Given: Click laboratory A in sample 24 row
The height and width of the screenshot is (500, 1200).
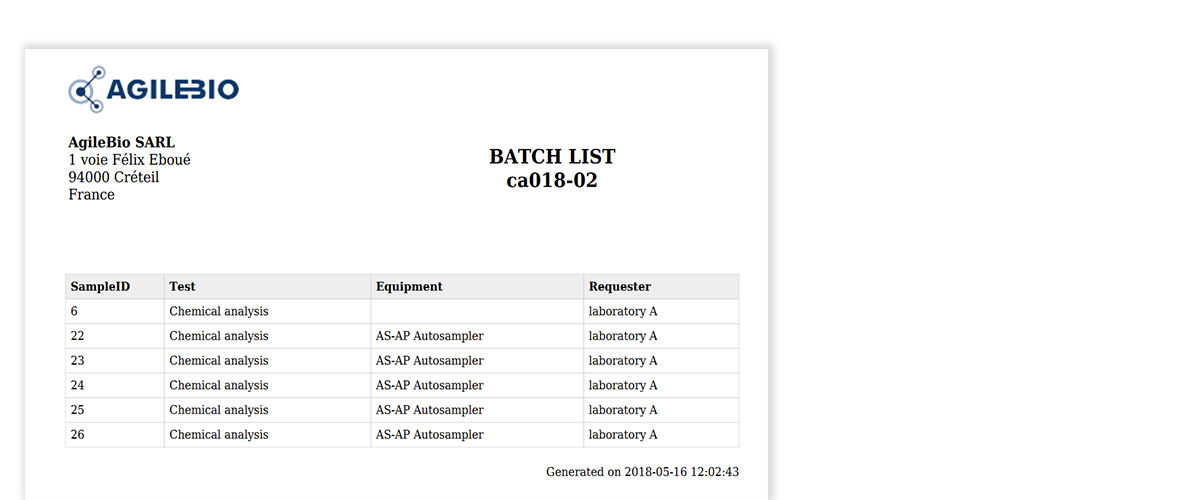Looking at the screenshot, I should pos(623,385).
